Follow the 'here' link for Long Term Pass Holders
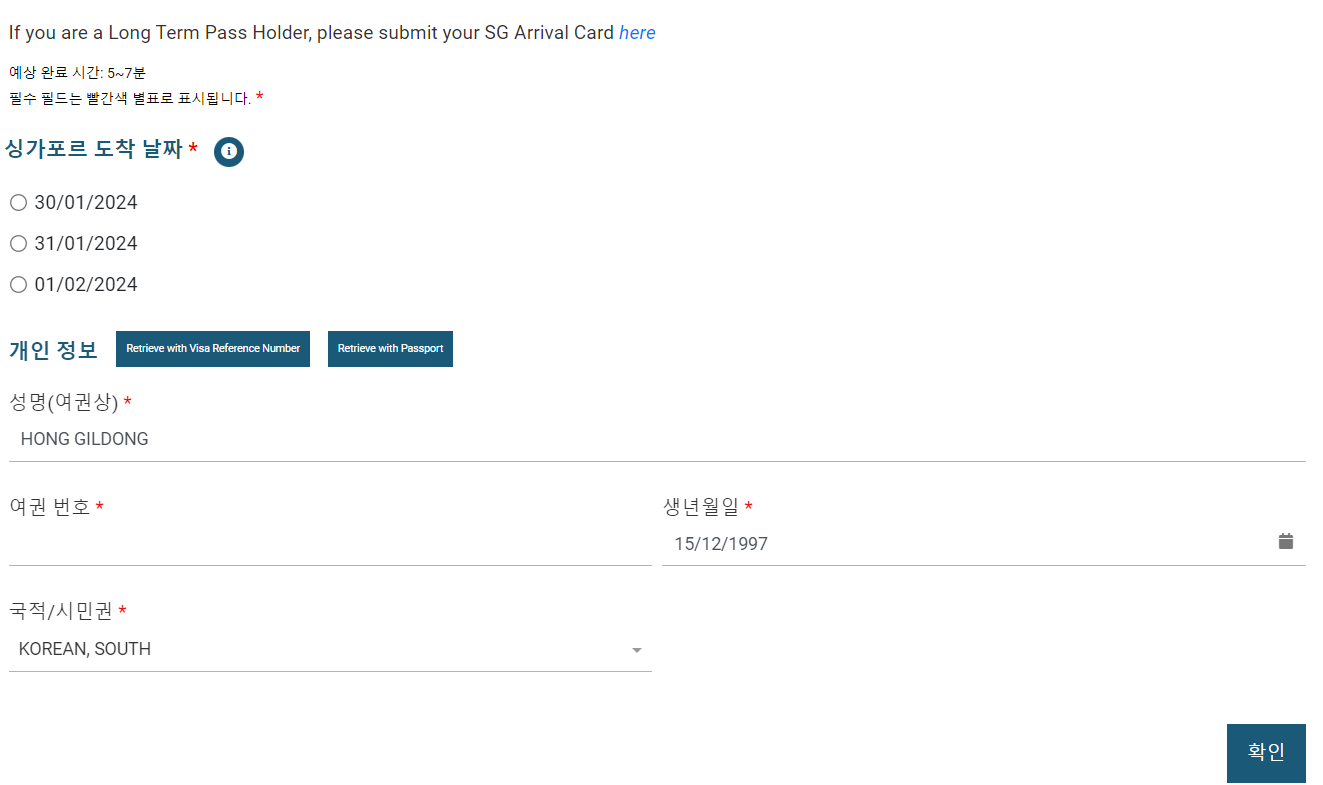This screenshot has width=1323, height=785. tap(637, 32)
